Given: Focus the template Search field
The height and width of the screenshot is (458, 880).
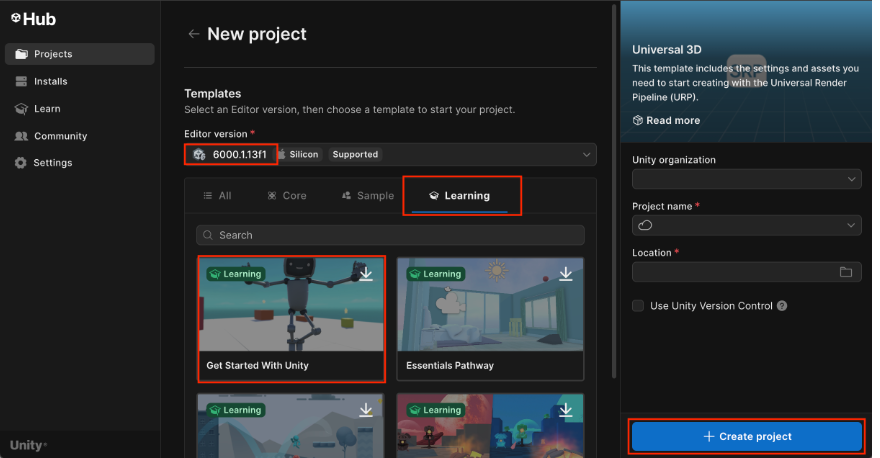Looking at the screenshot, I should 390,235.
